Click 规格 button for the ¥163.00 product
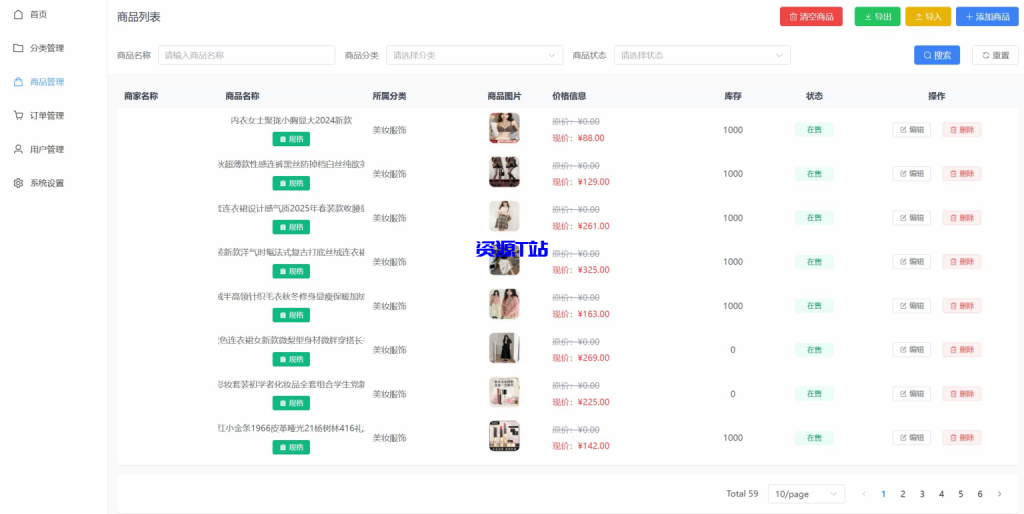Viewport: 1024px width, 514px height. pyautogui.click(x=291, y=315)
